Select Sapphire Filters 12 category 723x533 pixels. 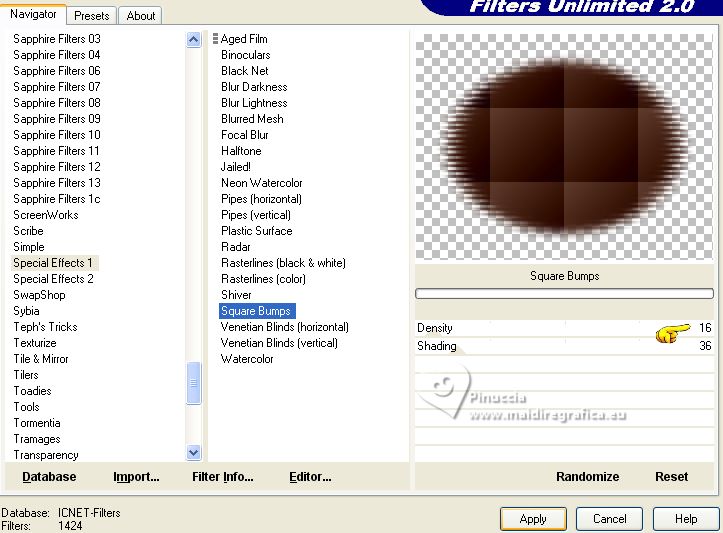pyautogui.click(x=57, y=167)
